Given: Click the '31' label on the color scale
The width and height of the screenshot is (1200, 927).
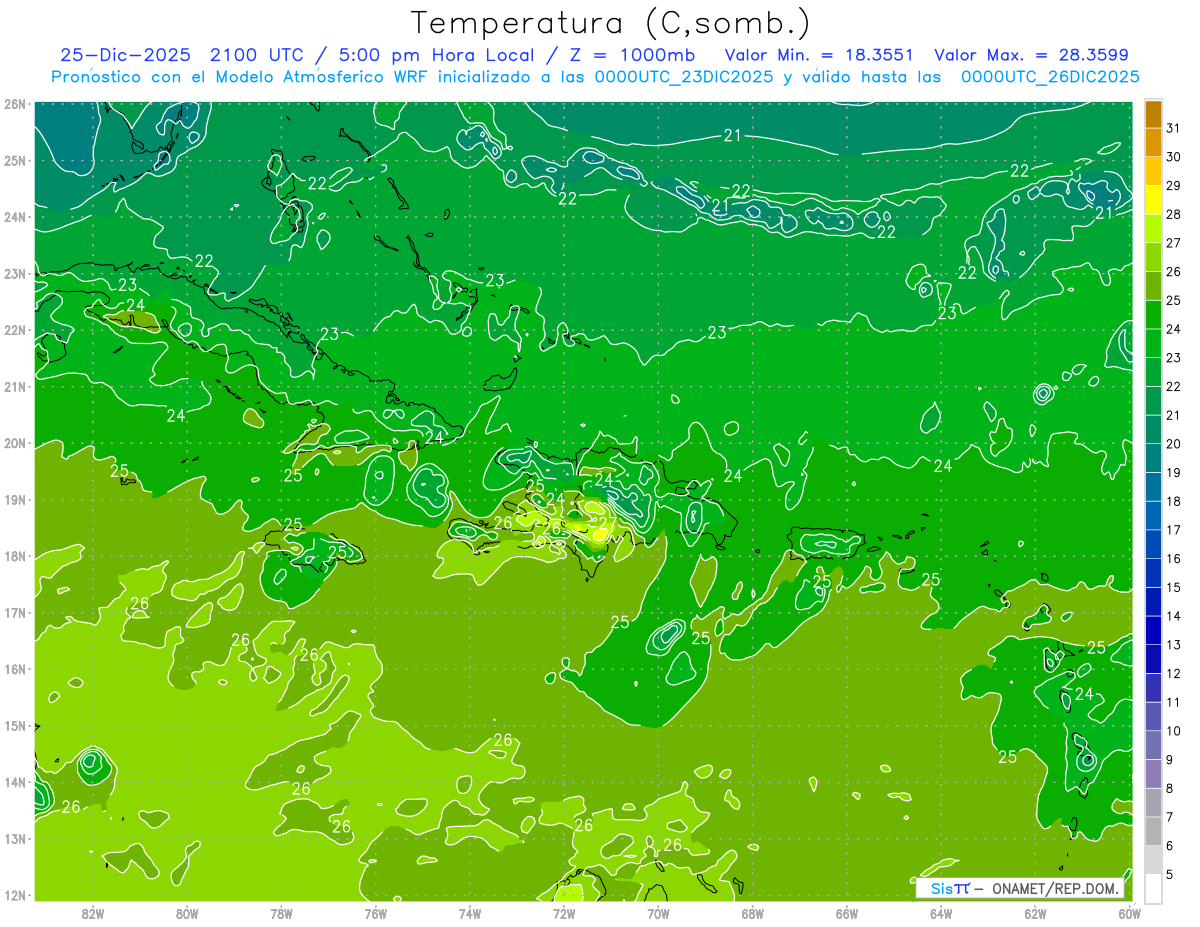Looking at the screenshot, I should 1174,128.
